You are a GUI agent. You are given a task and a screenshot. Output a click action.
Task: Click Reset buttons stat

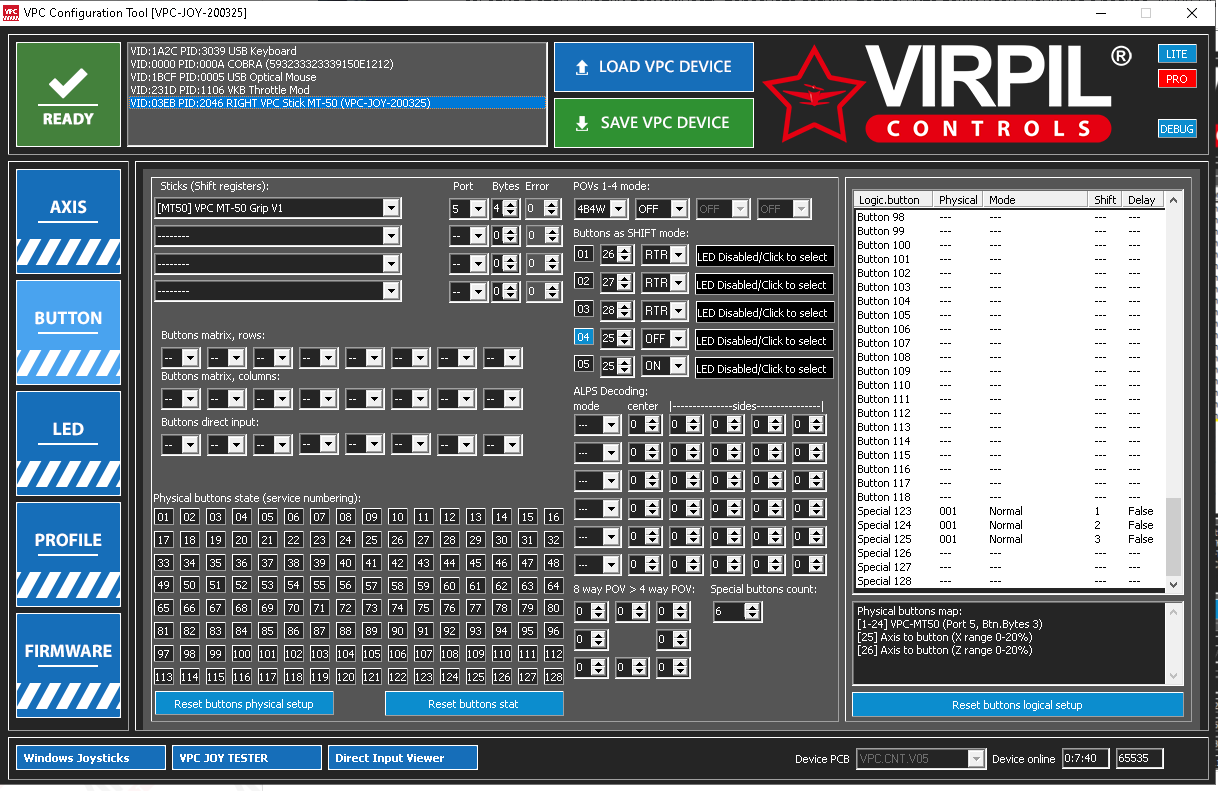pyautogui.click(x=474, y=704)
